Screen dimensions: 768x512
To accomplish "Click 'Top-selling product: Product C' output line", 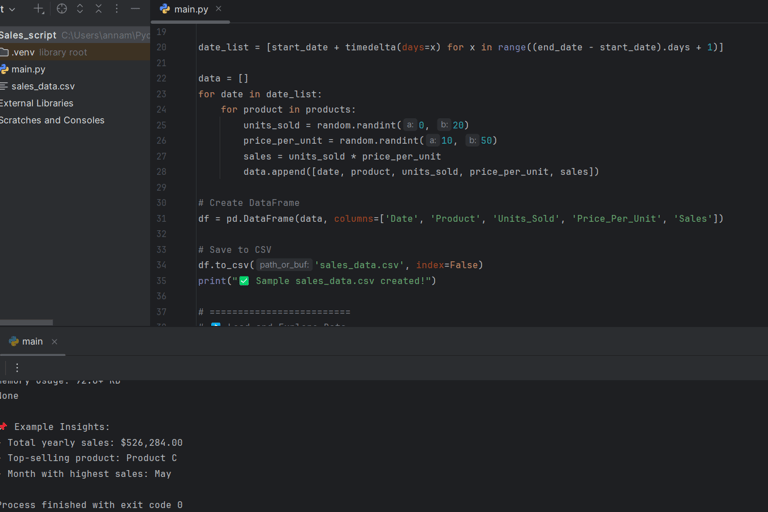I will [x=92, y=458].
